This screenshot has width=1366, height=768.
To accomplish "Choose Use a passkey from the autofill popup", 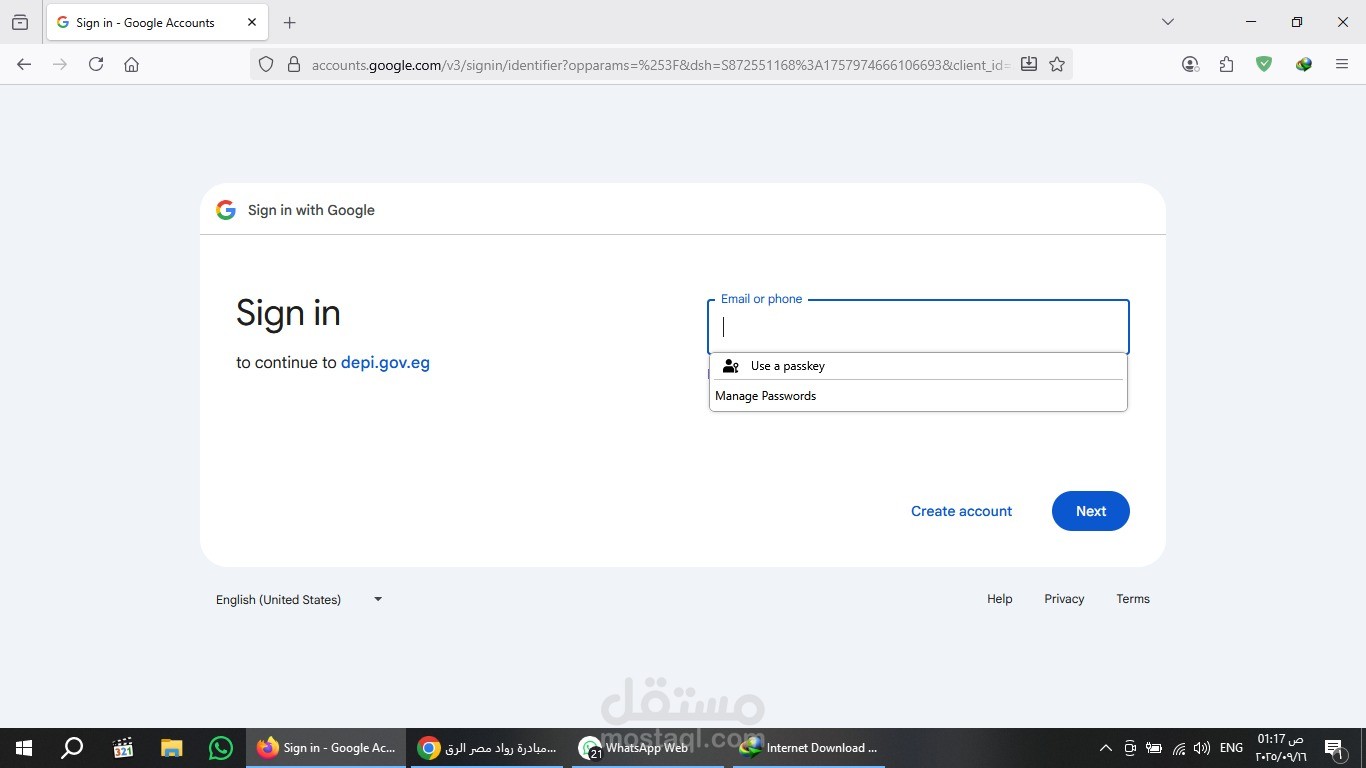I will tap(918, 366).
